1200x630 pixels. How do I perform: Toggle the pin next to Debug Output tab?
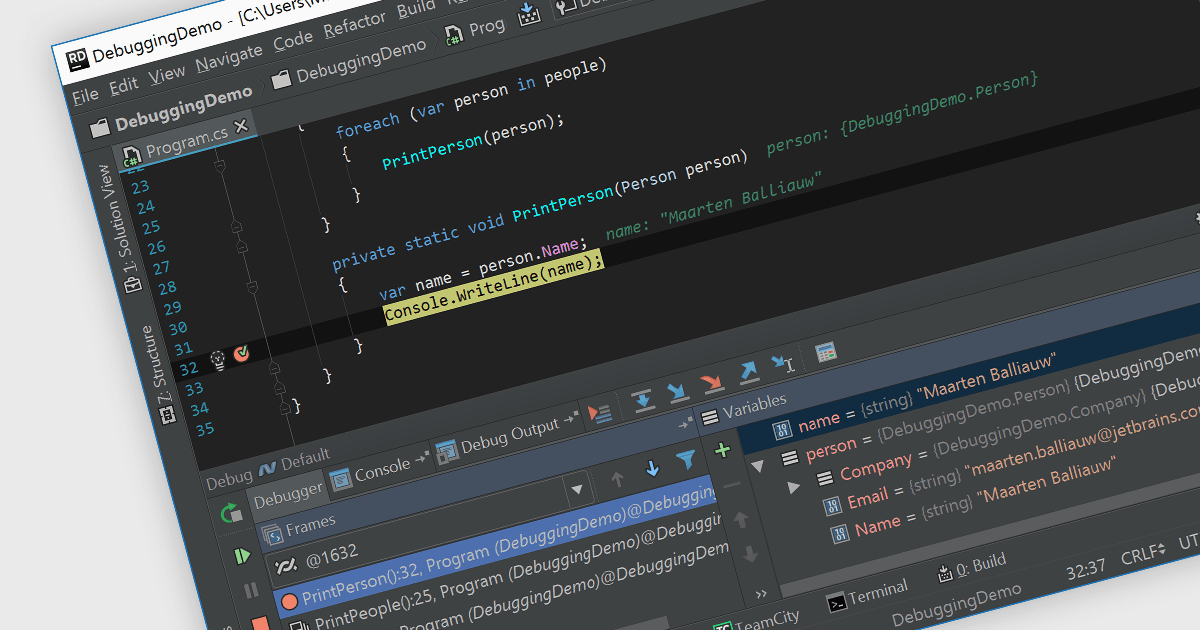point(571,418)
